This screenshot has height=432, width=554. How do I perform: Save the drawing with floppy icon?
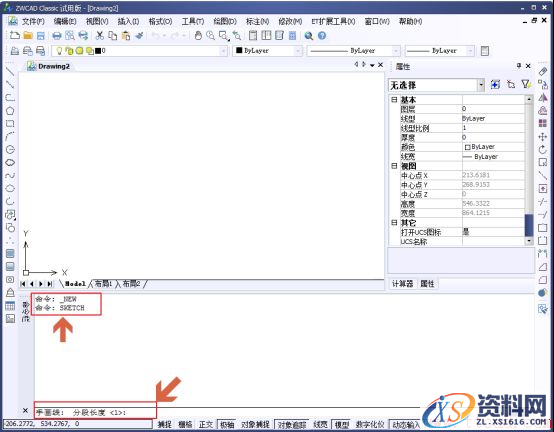41,36
